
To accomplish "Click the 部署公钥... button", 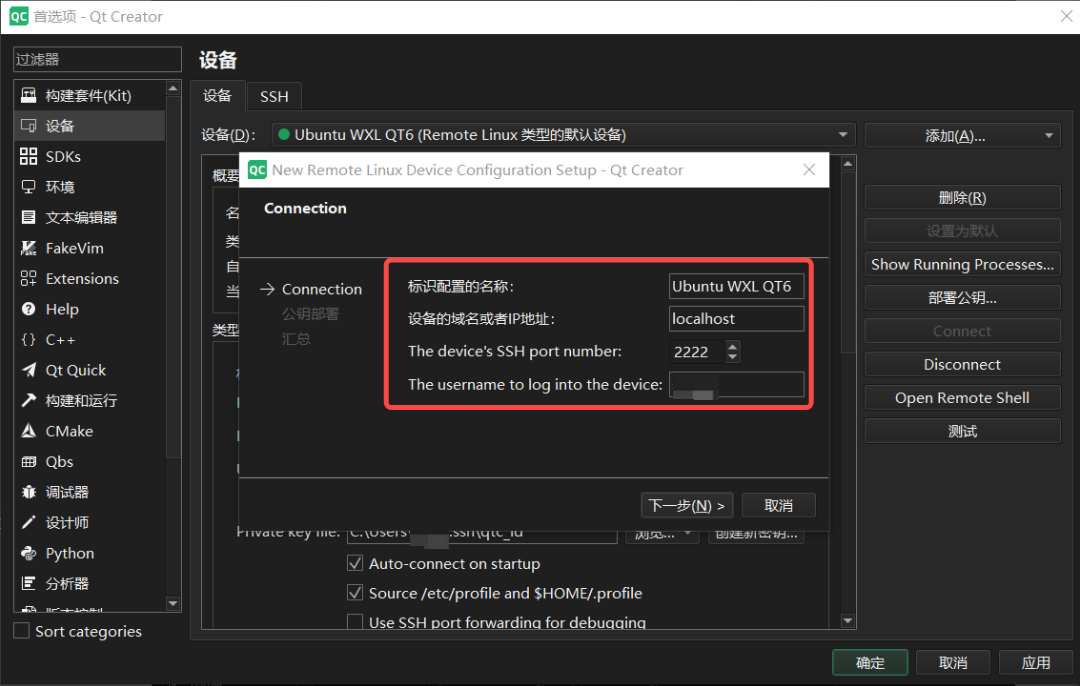I will click(962, 298).
